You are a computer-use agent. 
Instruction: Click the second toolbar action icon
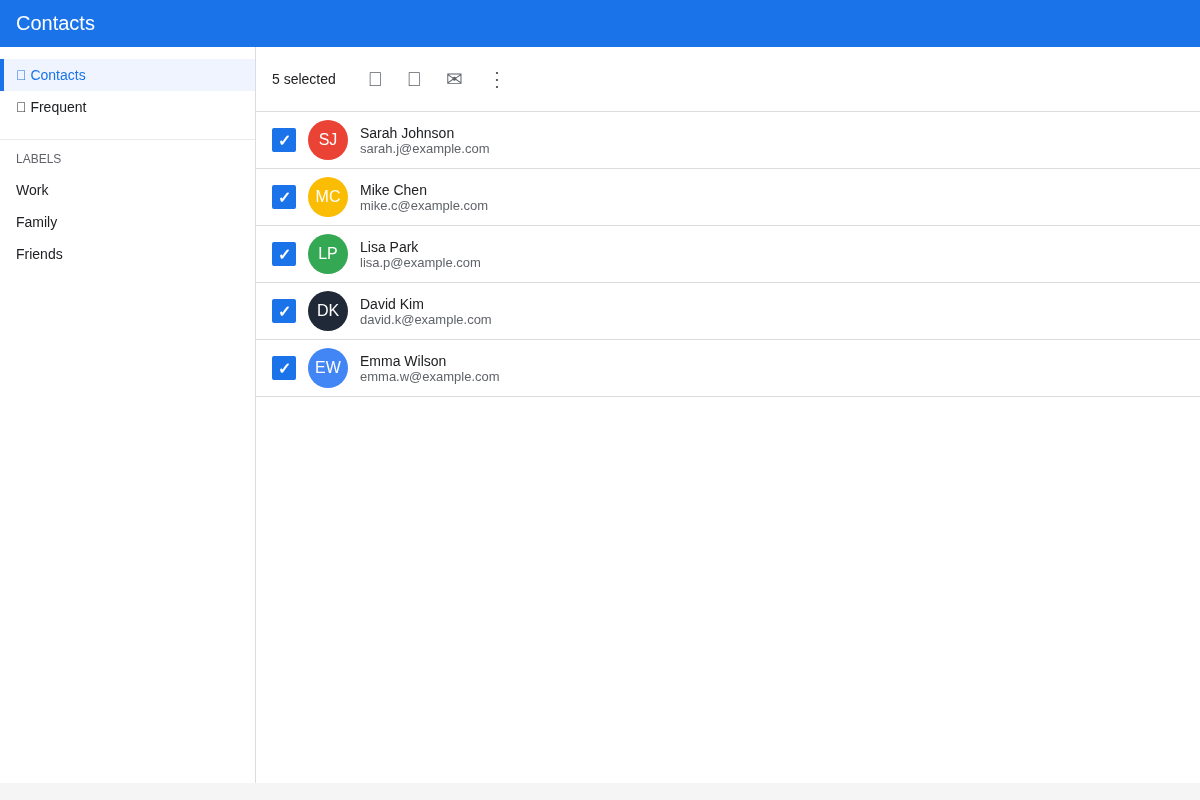[414, 78]
